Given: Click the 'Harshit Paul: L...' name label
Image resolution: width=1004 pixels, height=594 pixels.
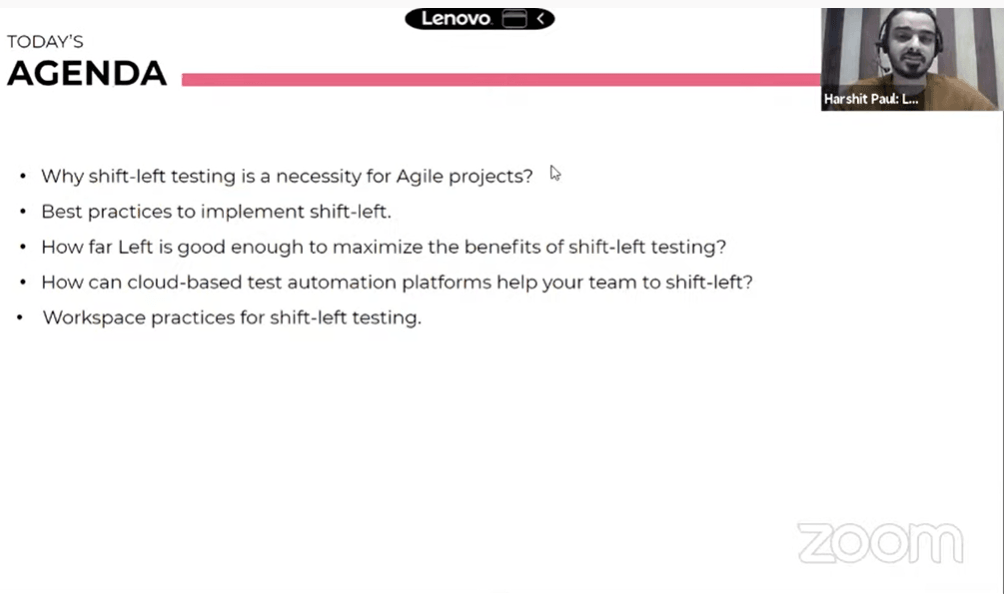Looking at the screenshot, I should click(871, 99).
